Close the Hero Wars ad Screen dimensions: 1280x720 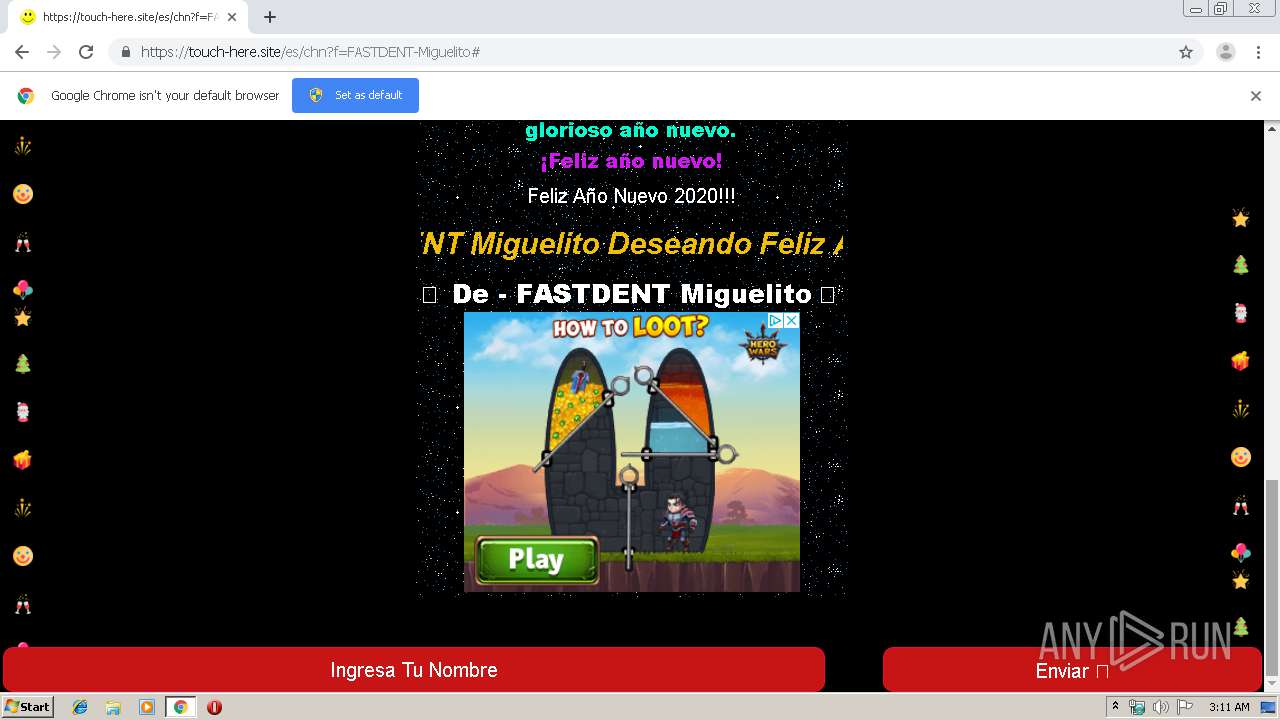point(791,320)
